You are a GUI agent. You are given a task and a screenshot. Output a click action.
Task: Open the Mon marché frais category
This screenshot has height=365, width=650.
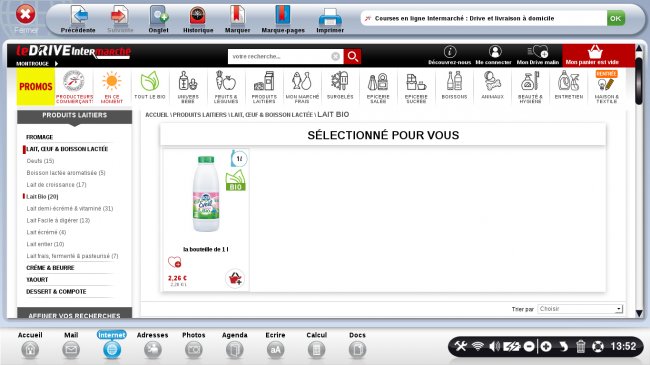[302, 87]
